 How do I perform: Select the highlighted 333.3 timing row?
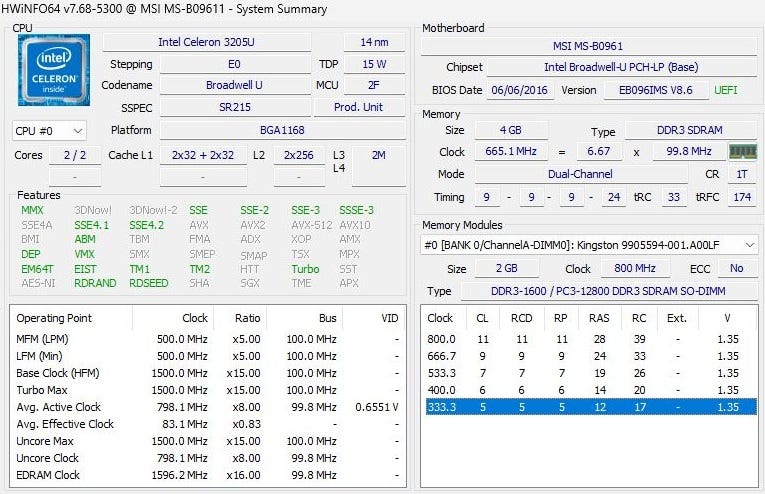click(x=590, y=407)
